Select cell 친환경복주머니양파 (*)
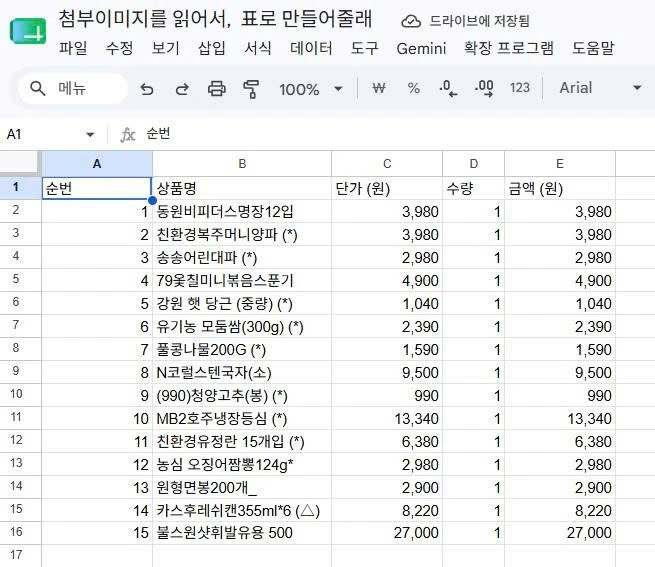 (x=242, y=234)
